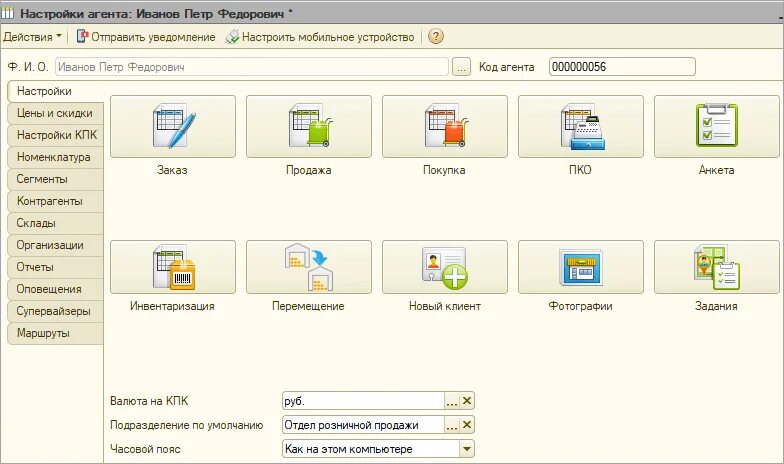Open the Задания tasks icon

click(x=716, y=267)
